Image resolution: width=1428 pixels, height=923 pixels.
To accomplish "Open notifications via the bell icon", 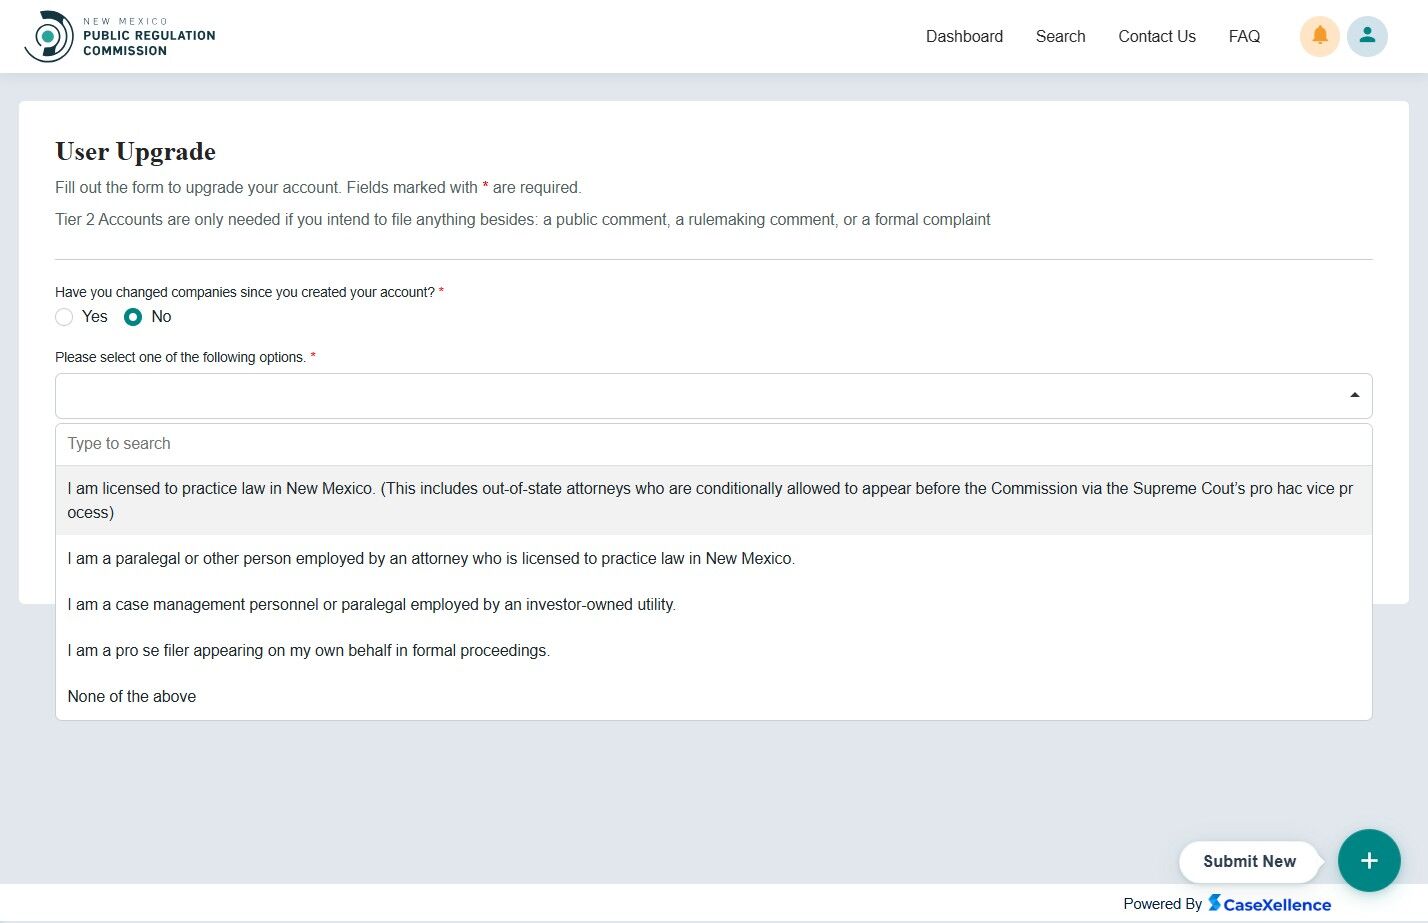I will [1319, 36].
